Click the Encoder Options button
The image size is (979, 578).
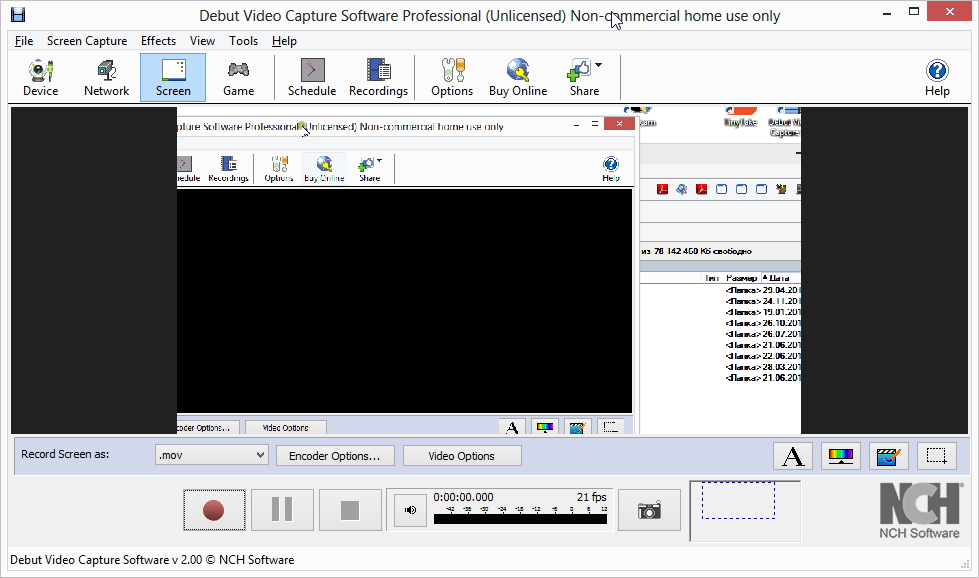tap(335, 456)
